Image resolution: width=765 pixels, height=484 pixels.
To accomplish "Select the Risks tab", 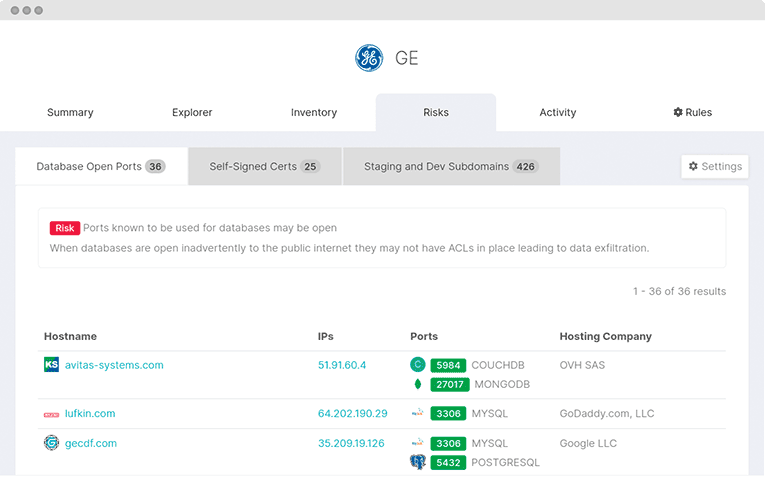I will click(436, 112).
